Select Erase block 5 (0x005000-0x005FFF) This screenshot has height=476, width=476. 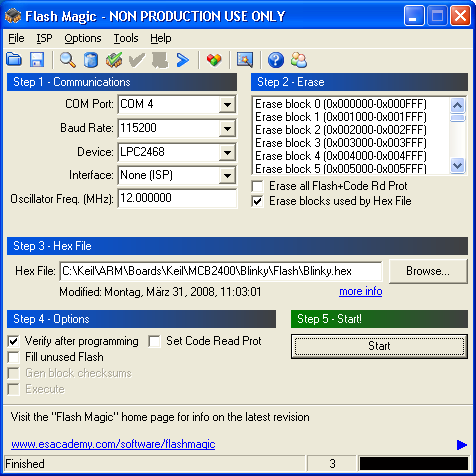341,168
